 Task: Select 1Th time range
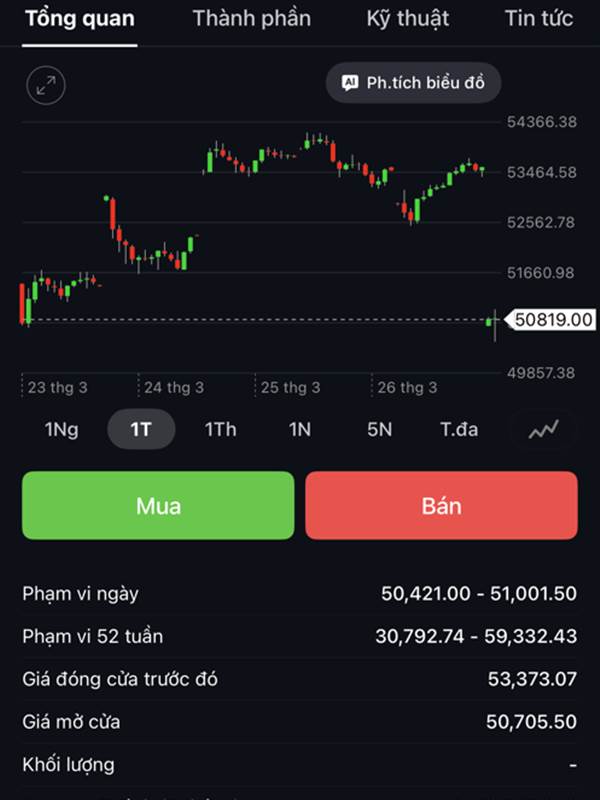(220, 429)
